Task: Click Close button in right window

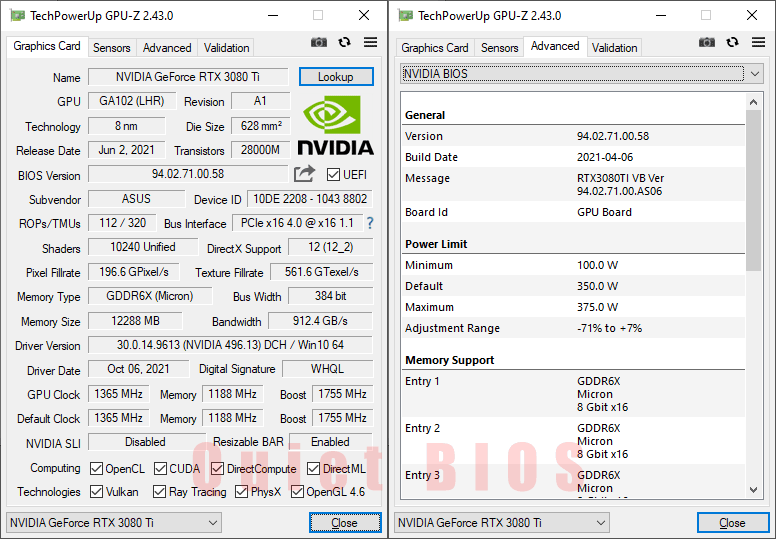Action: [x=733, y=523]
